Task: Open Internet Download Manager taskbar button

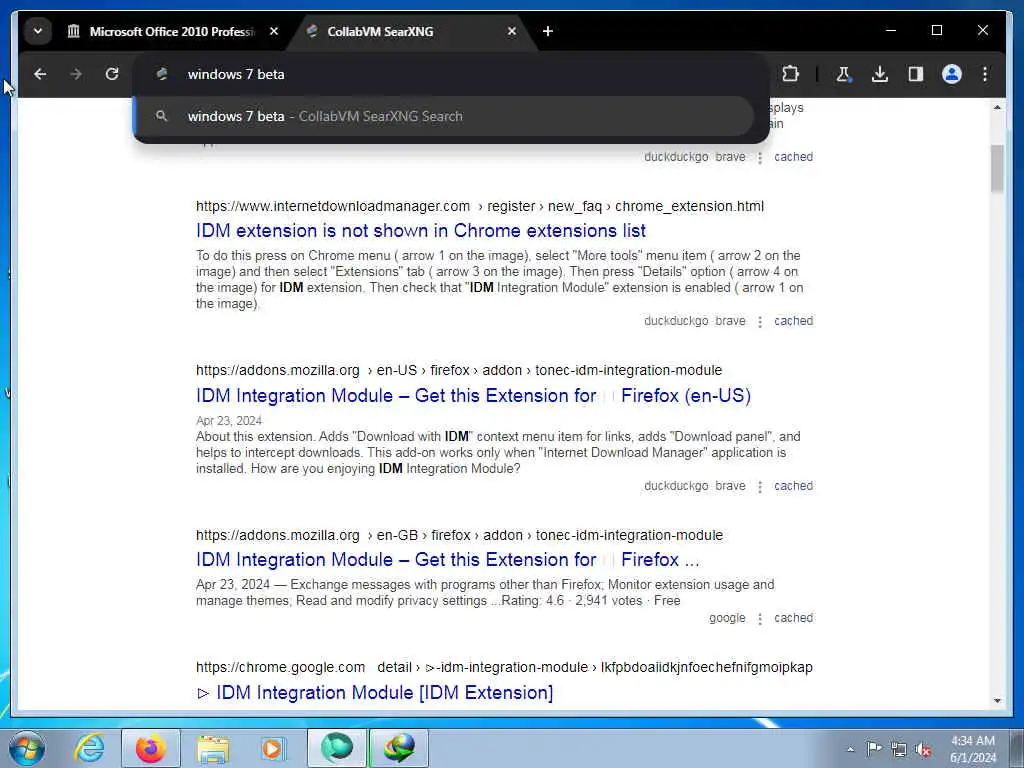Action: click(x=399, y=748)
